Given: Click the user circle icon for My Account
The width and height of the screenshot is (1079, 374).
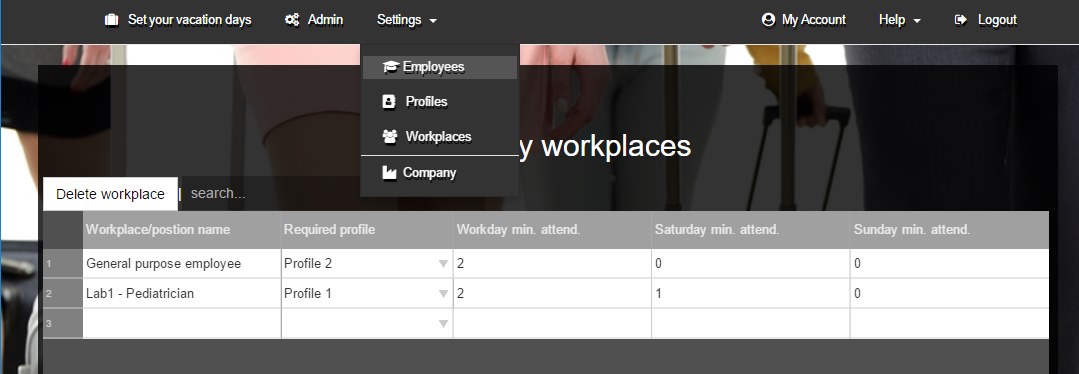Looking at the screenshot, I should 768,20.
